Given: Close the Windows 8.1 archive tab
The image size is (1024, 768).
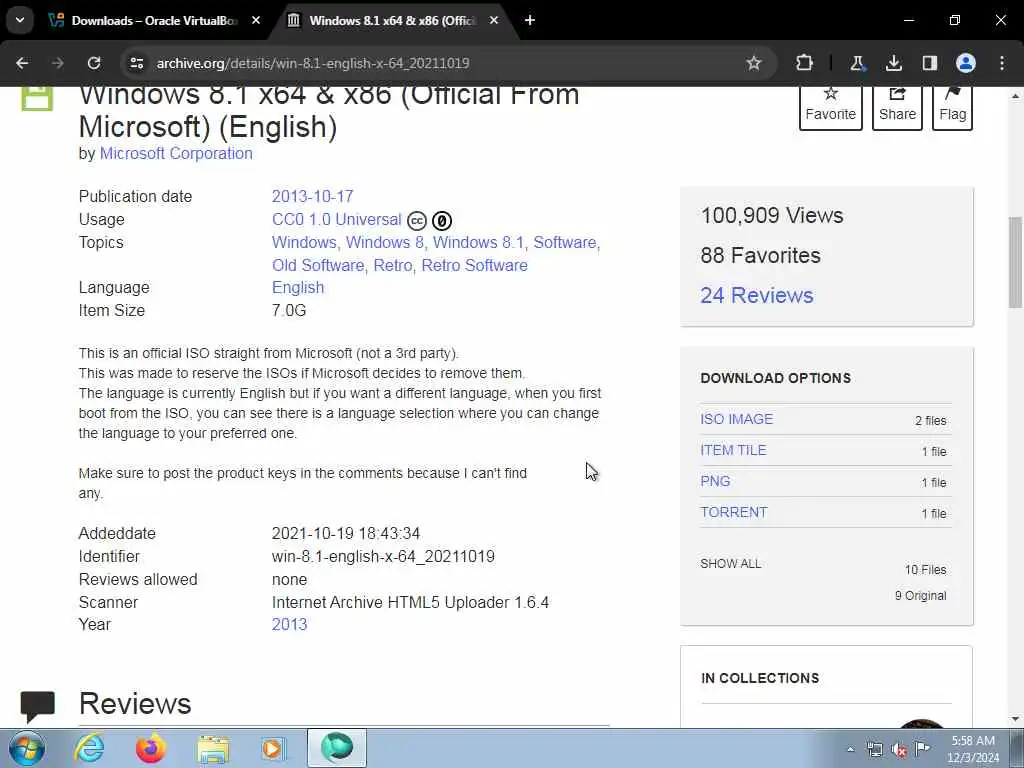Looking at the screenshot, I should pos(494,20).
